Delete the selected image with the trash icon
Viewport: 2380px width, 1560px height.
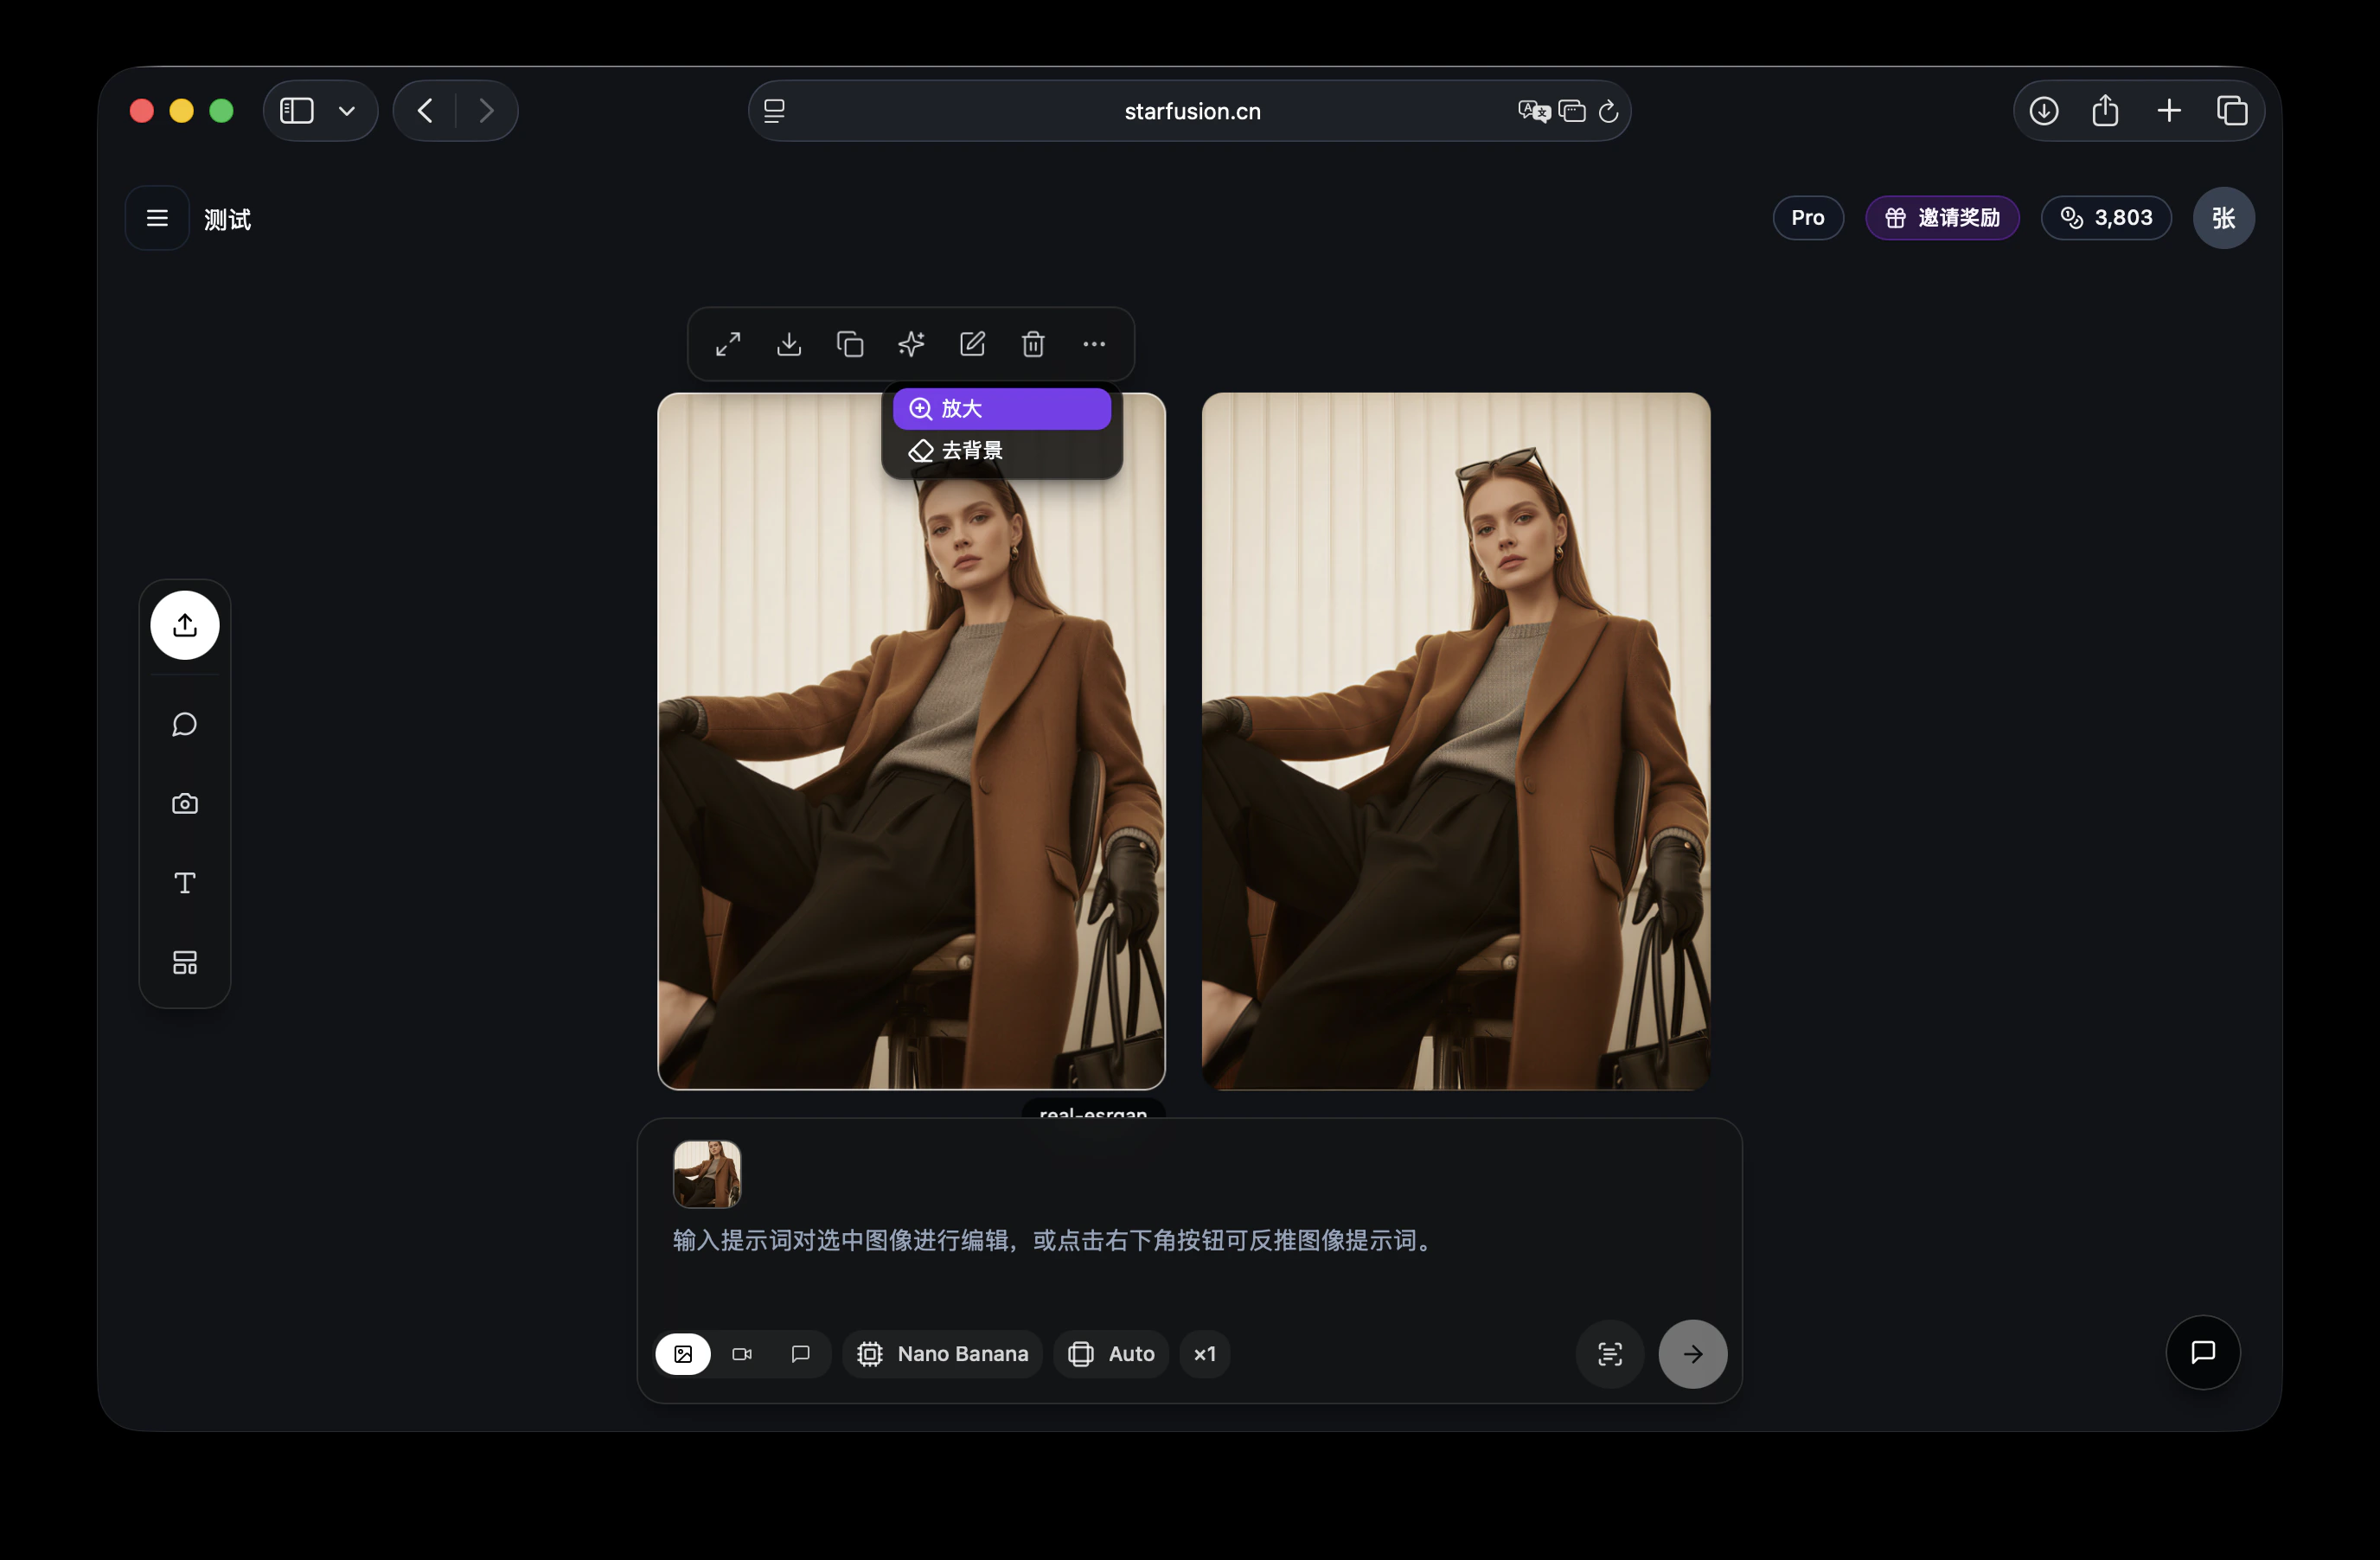pyautogui.click(x=1033, y=344)
